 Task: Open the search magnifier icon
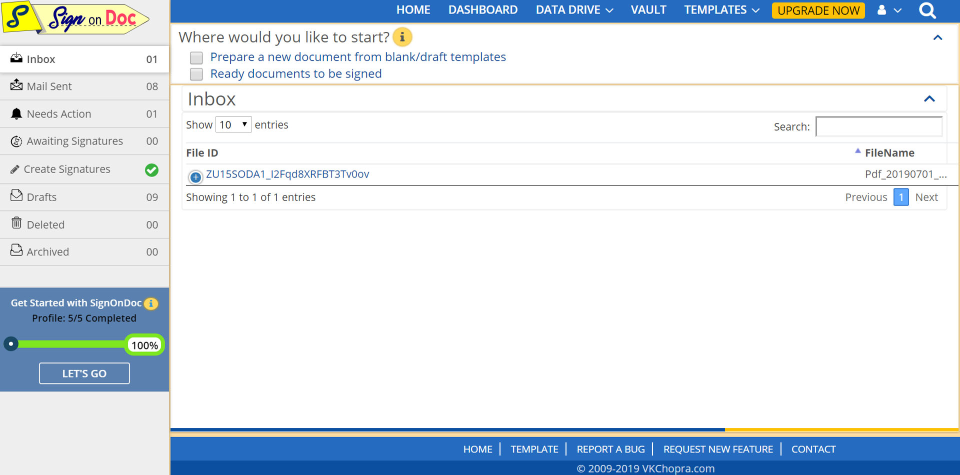click(928, 10)
